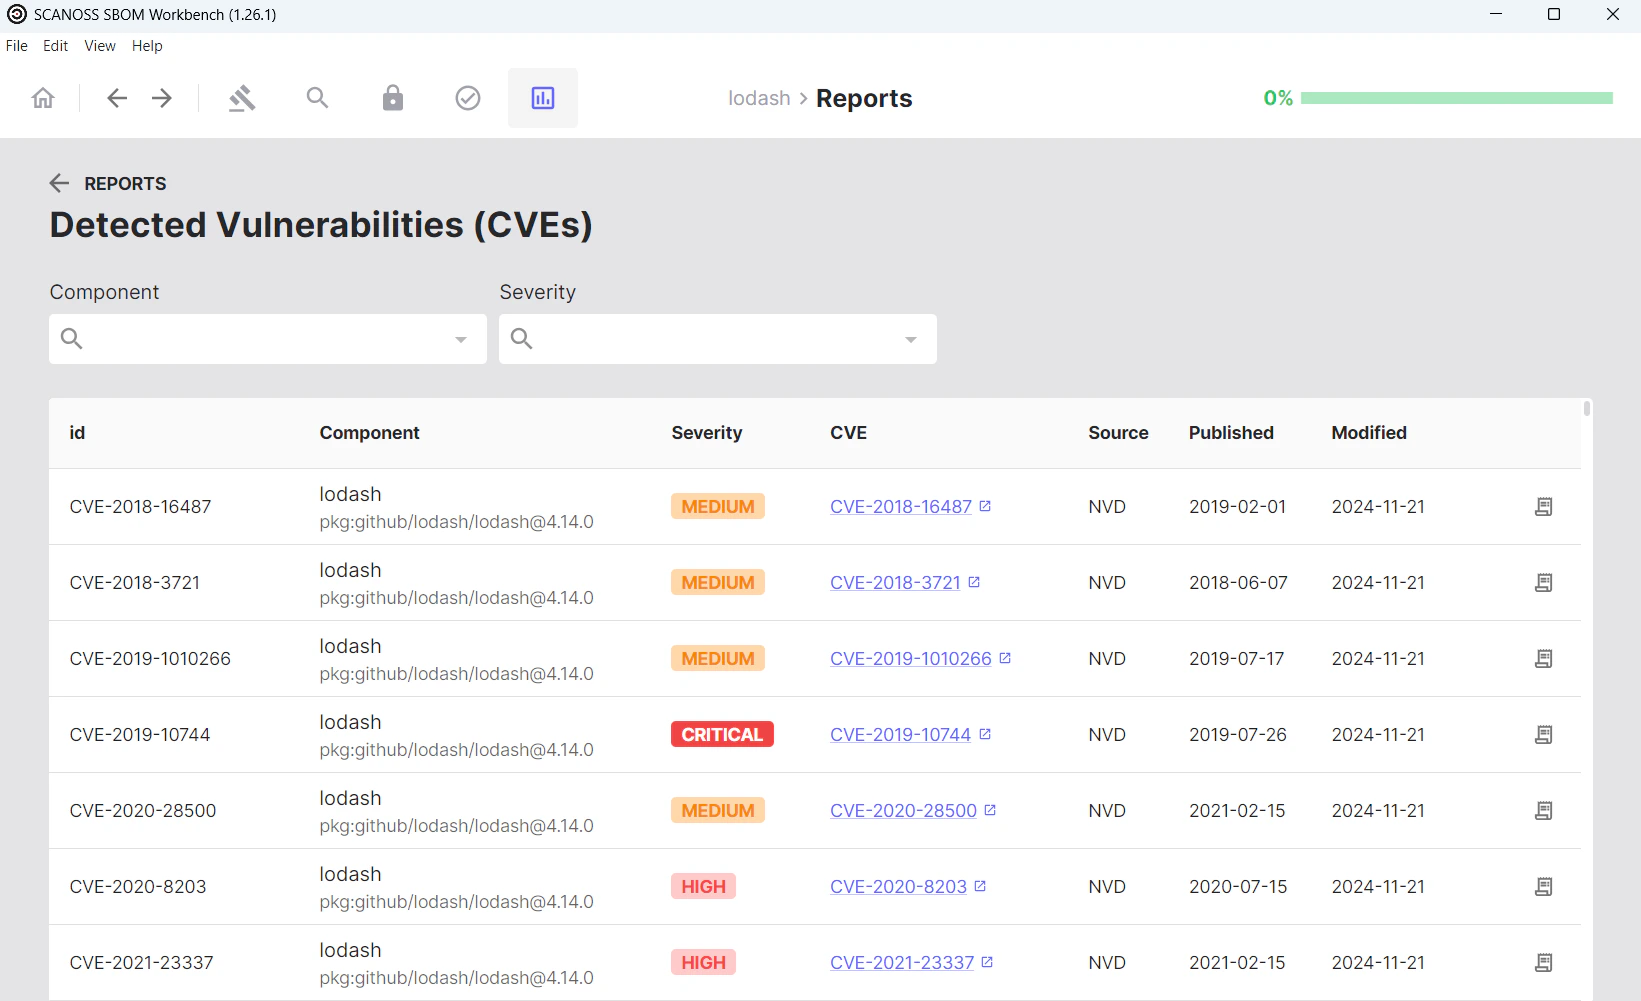Open the File menu

(16, 45)
